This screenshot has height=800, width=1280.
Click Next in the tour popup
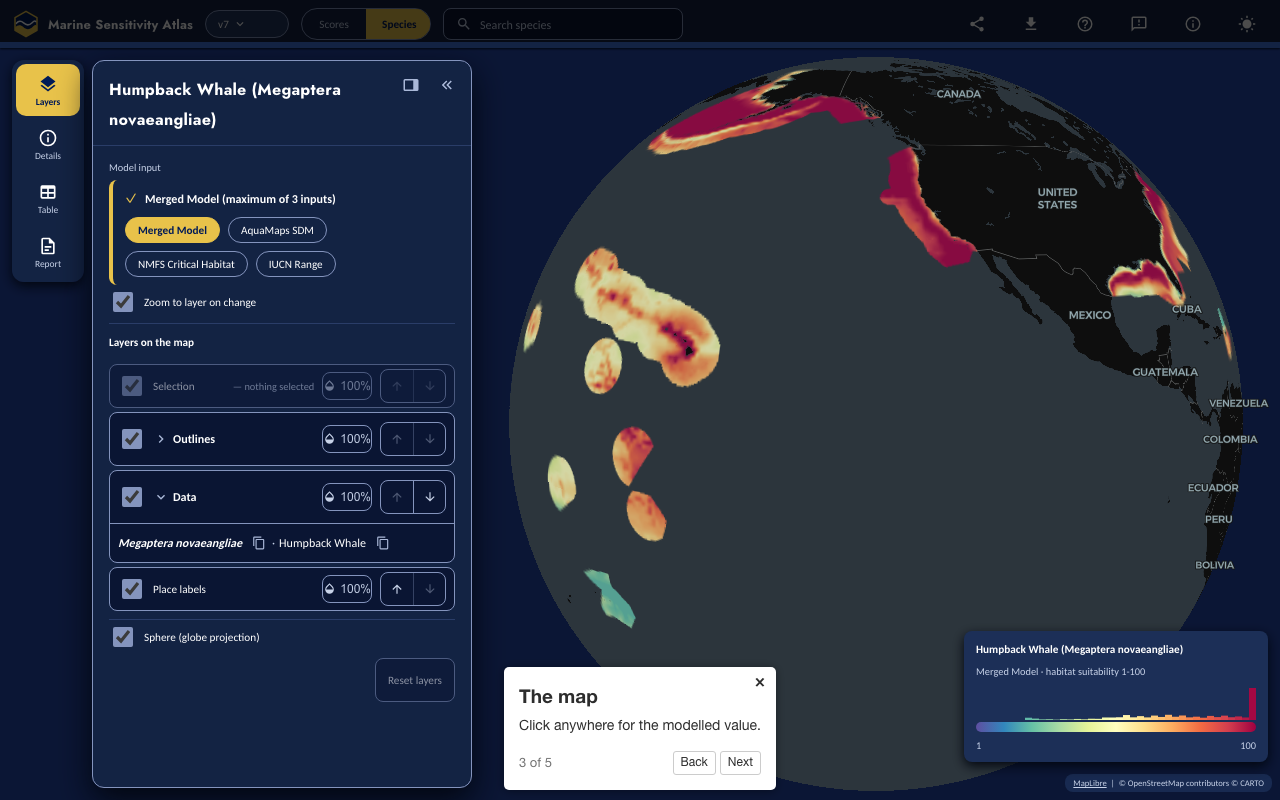tap(740, 762)
